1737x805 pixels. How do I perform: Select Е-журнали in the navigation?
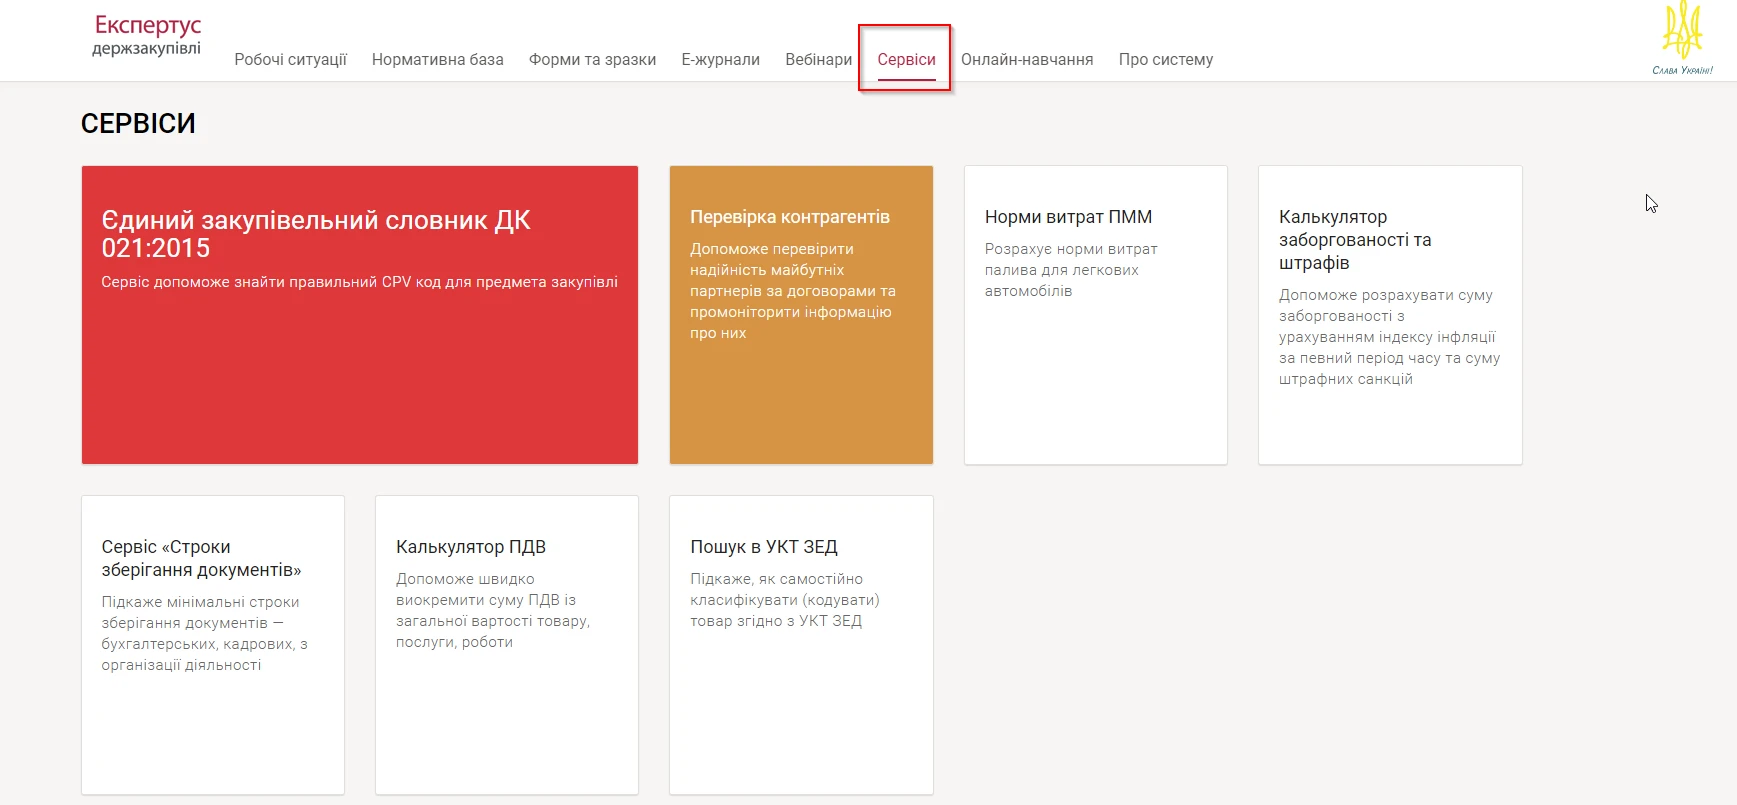[720, 60]
